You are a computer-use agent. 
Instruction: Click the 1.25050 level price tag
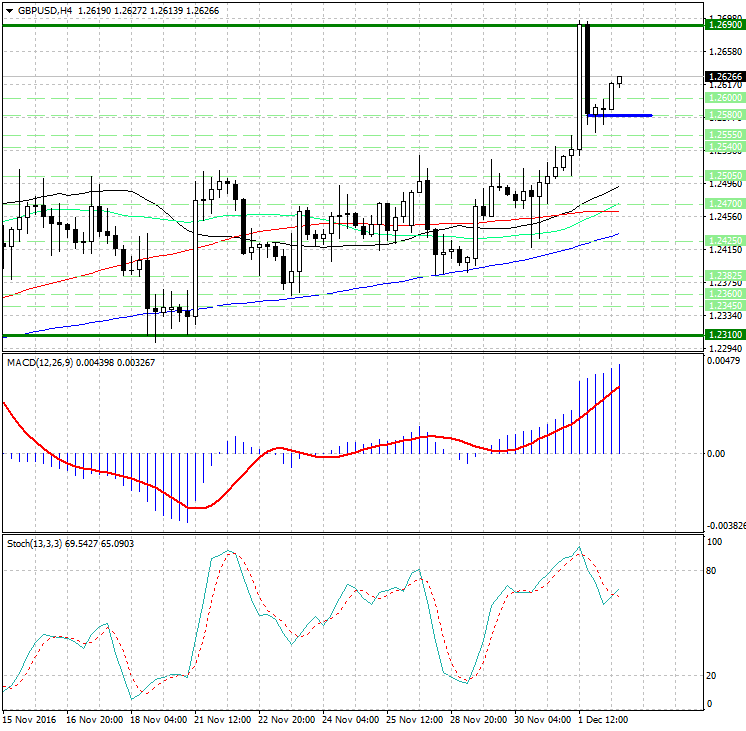pyautogui.click(x=724, y=174)
